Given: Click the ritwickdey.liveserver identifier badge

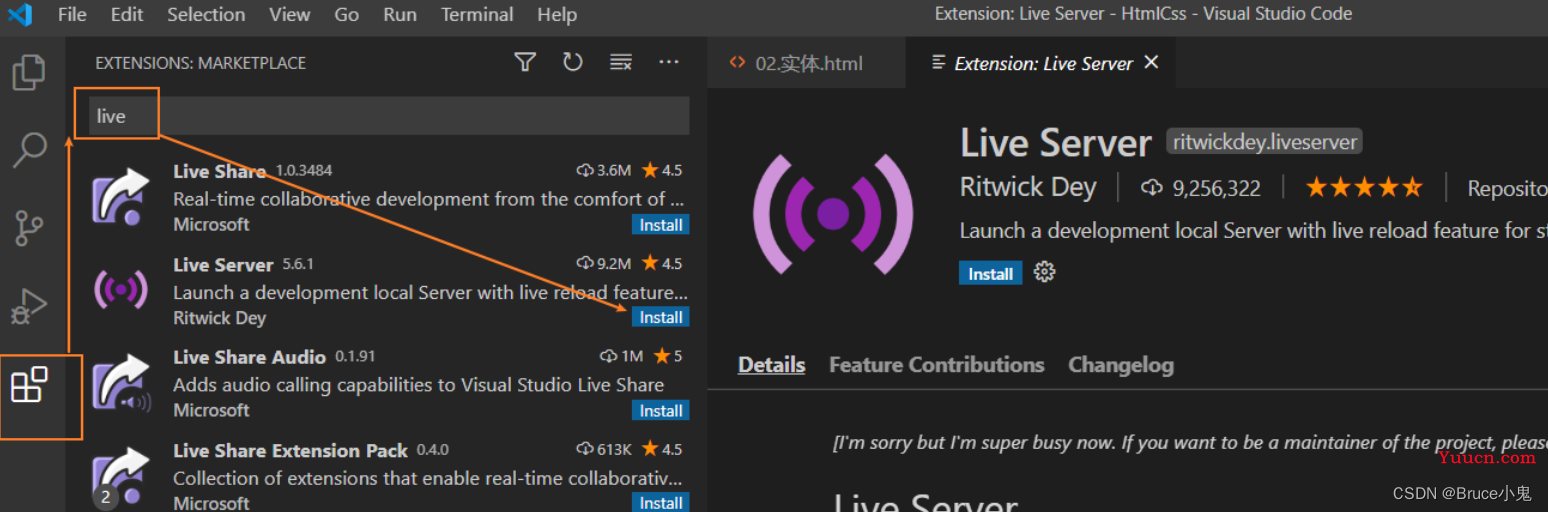Looking at the screenshot, I should click(x=1265, y=142).
